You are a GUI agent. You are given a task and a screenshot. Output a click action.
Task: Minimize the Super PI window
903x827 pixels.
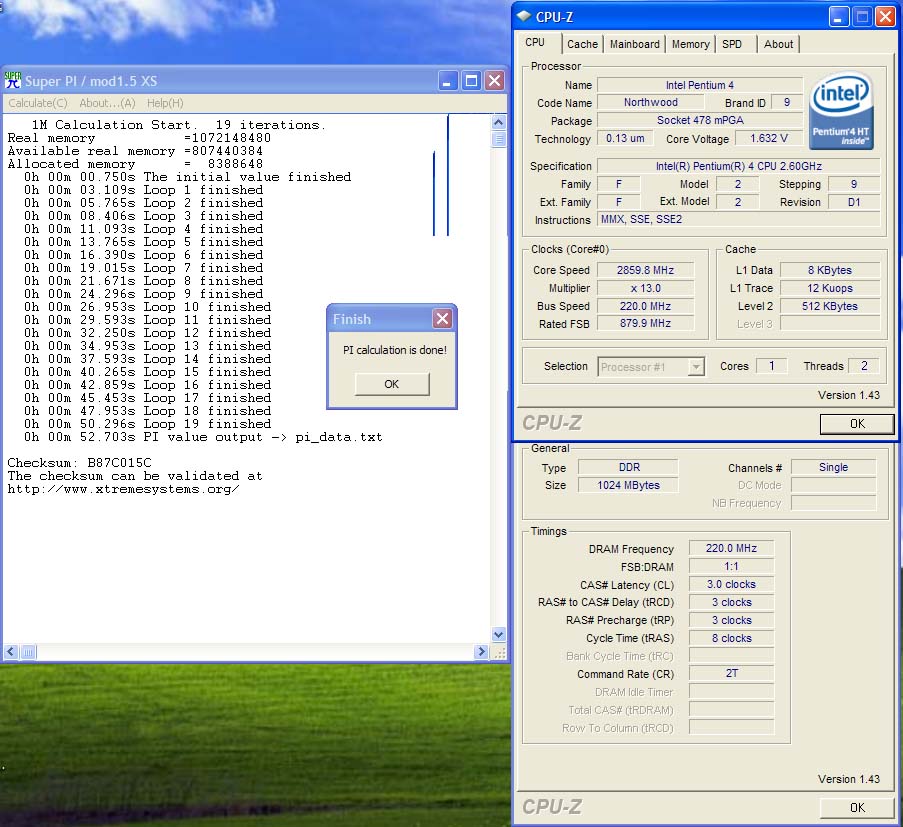(x=447, y=81)
